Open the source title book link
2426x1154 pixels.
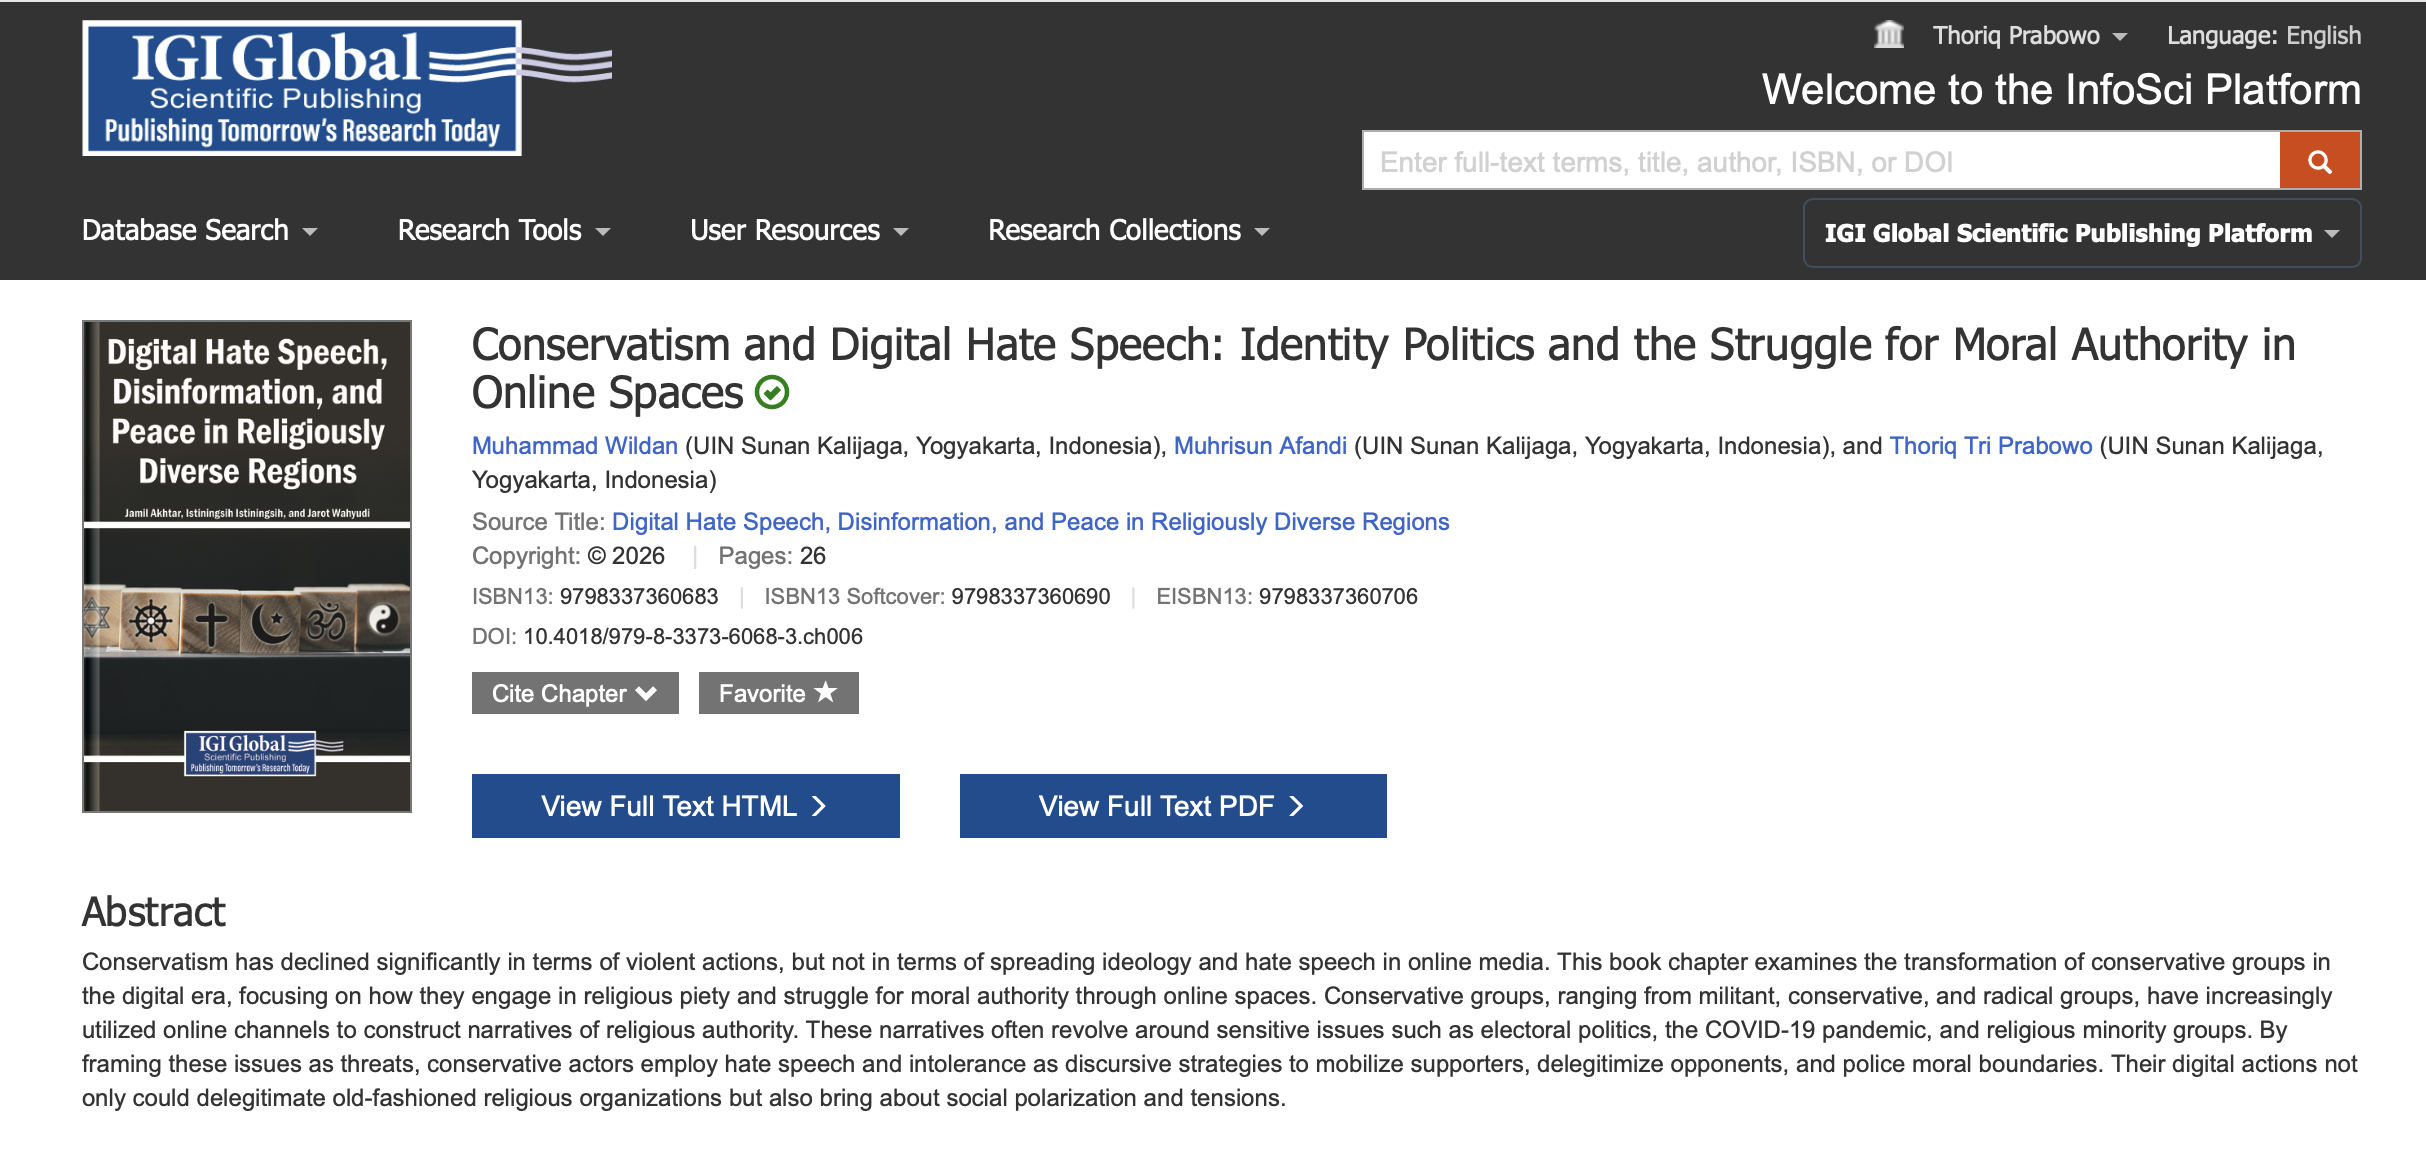coord(1030,522)
